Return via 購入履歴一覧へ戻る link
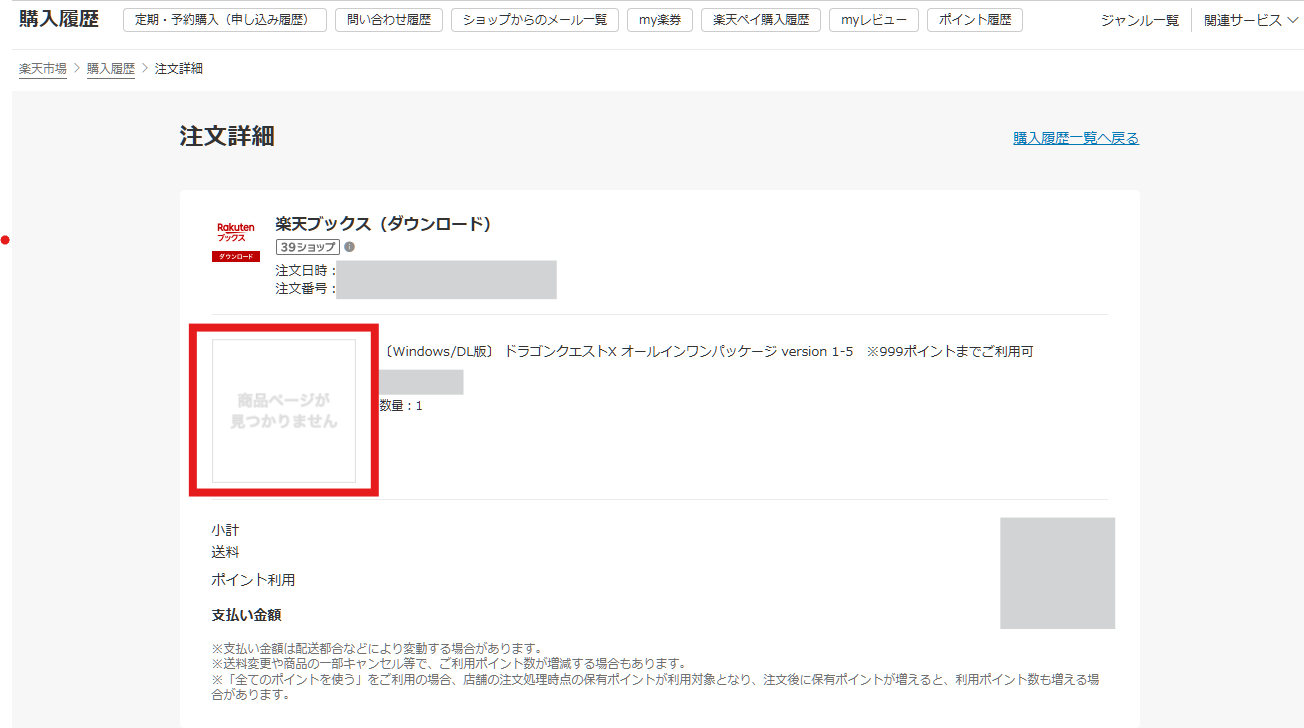 (x=1076, y=138)
